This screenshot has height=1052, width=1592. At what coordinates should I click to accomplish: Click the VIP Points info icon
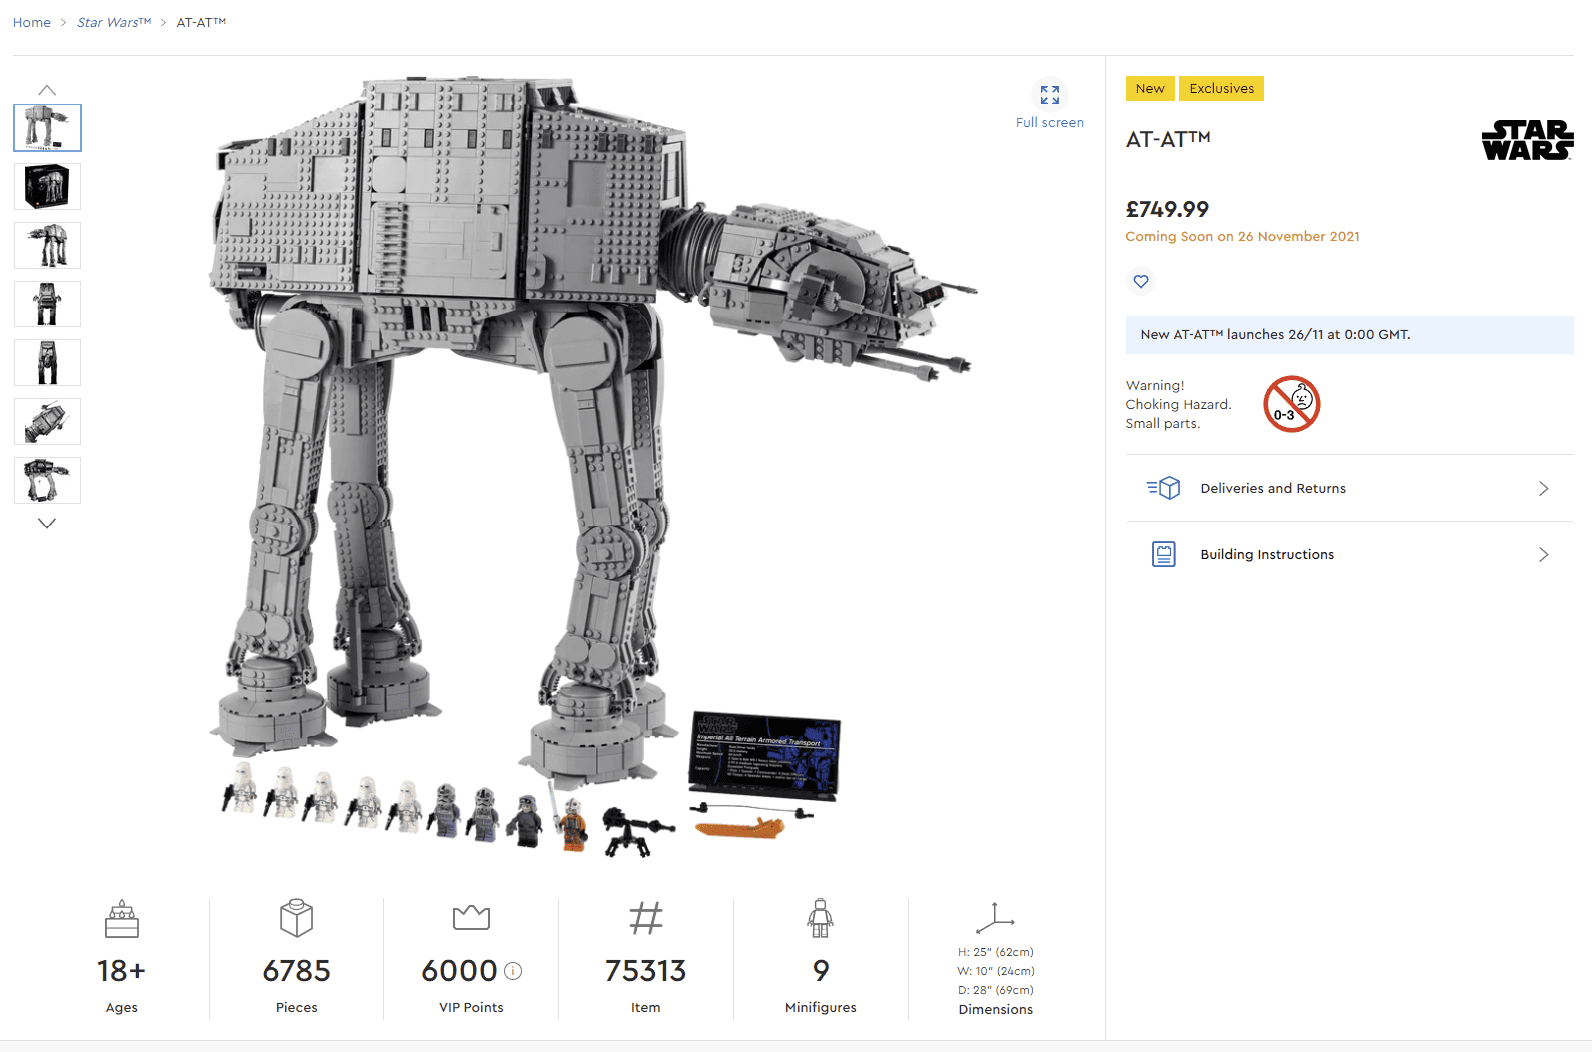click(513, 971)
